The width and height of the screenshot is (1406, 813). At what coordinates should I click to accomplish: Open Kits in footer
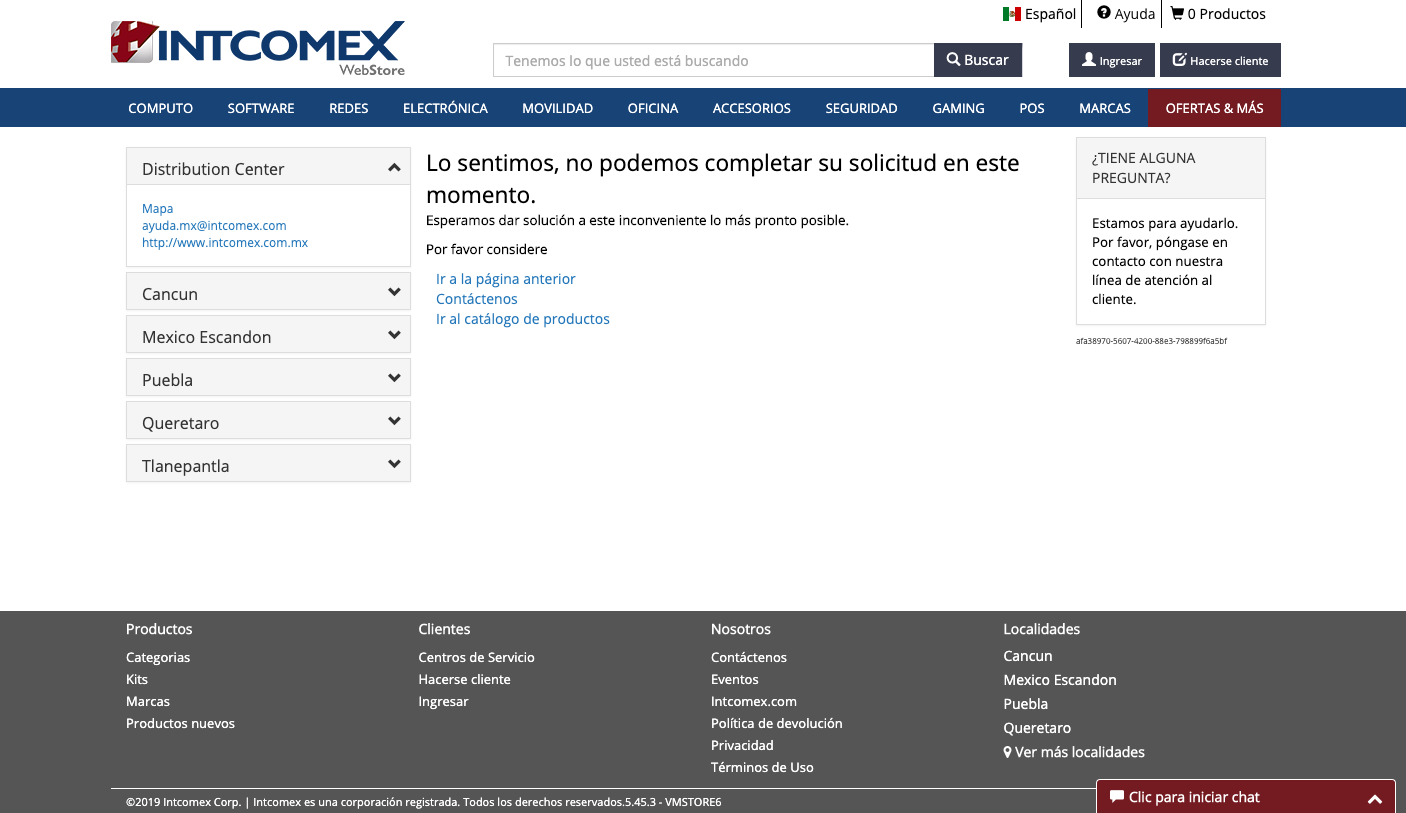[137, 679]
